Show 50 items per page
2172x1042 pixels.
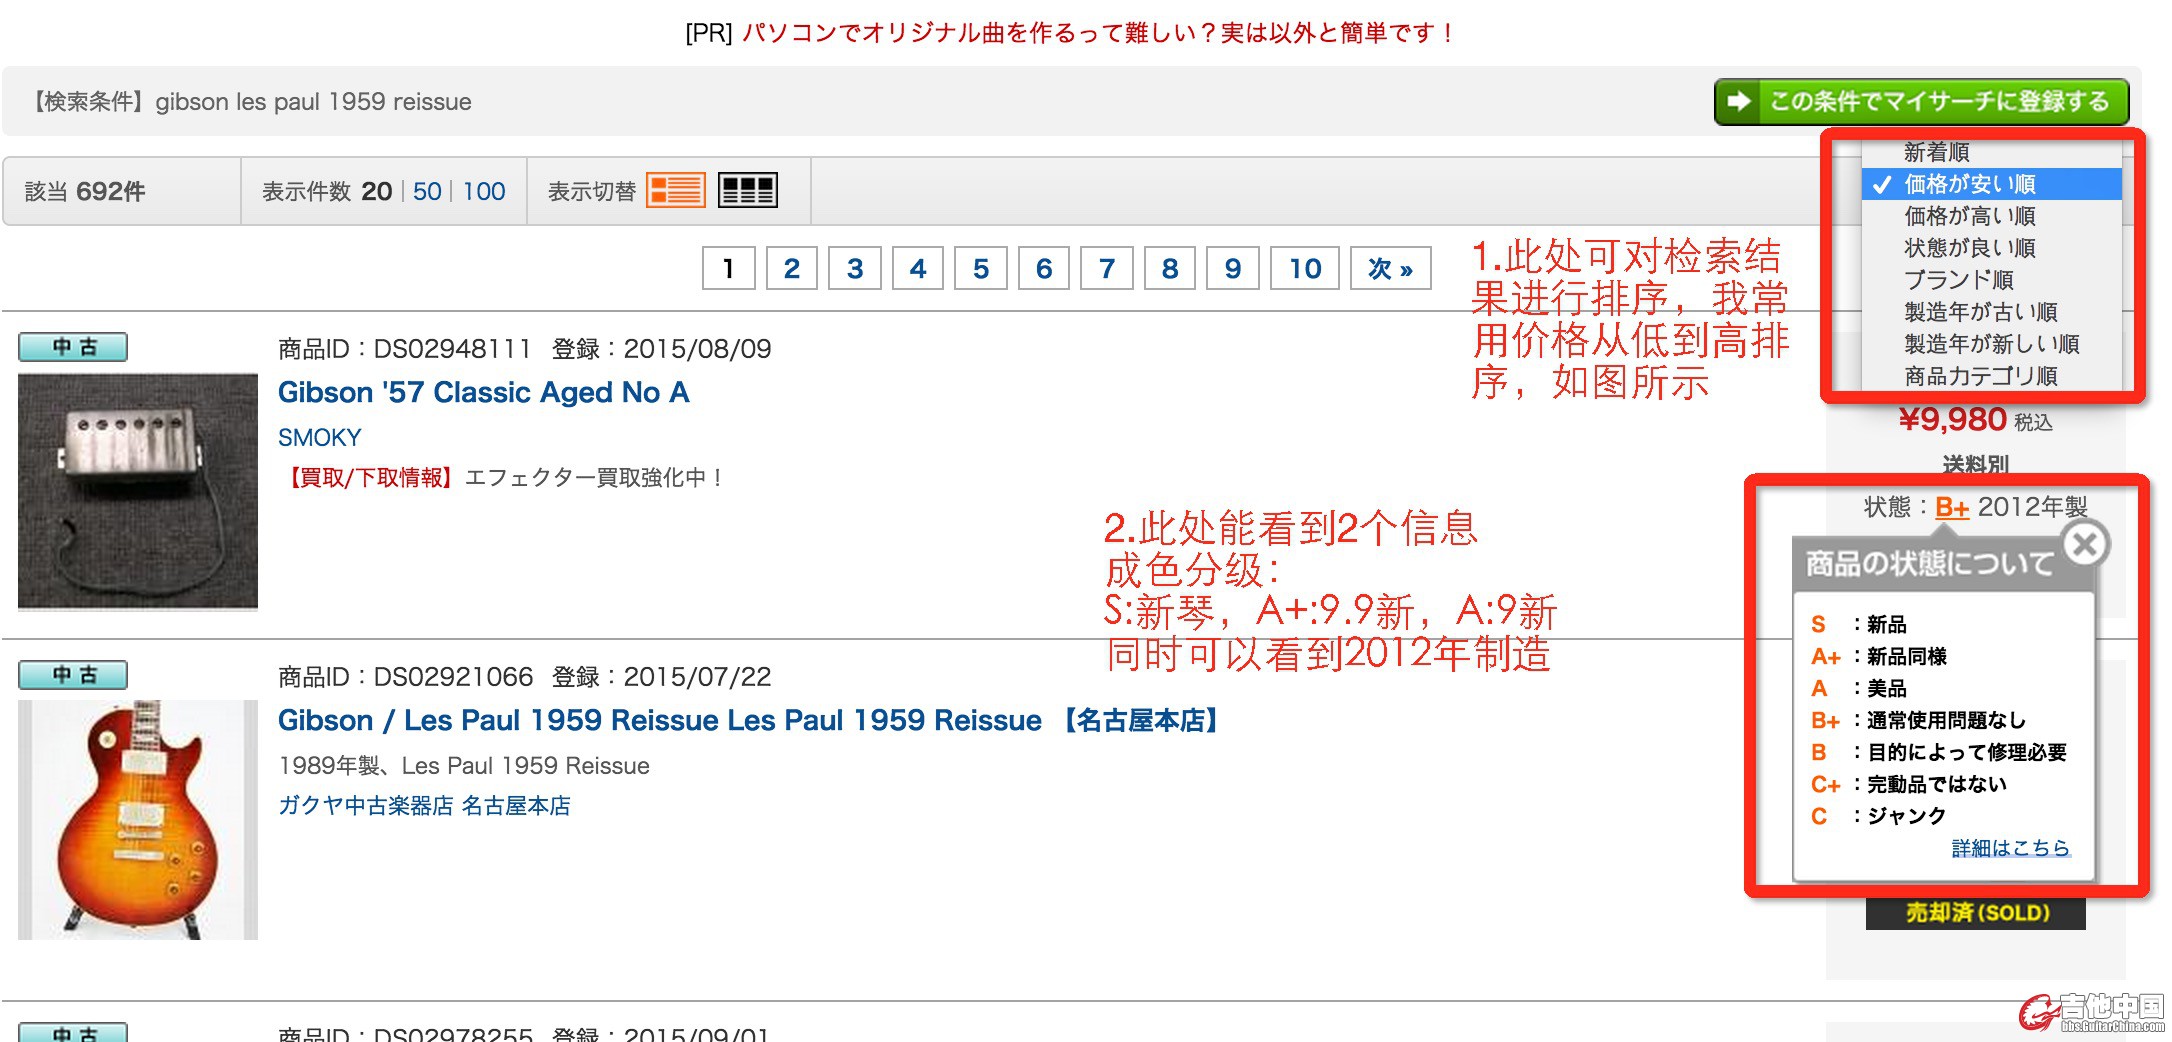click(427, 191)
